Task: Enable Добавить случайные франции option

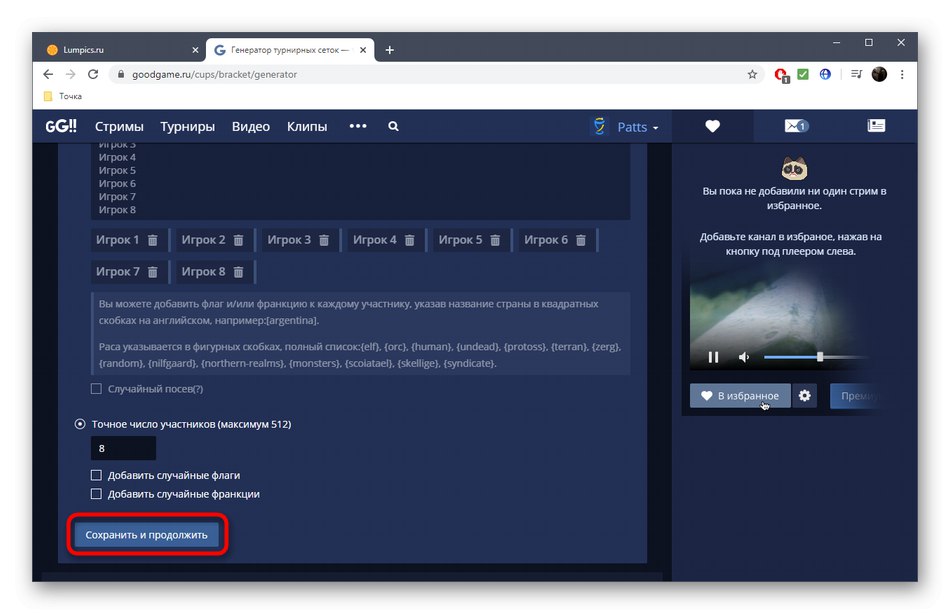Action: [96, 493]
